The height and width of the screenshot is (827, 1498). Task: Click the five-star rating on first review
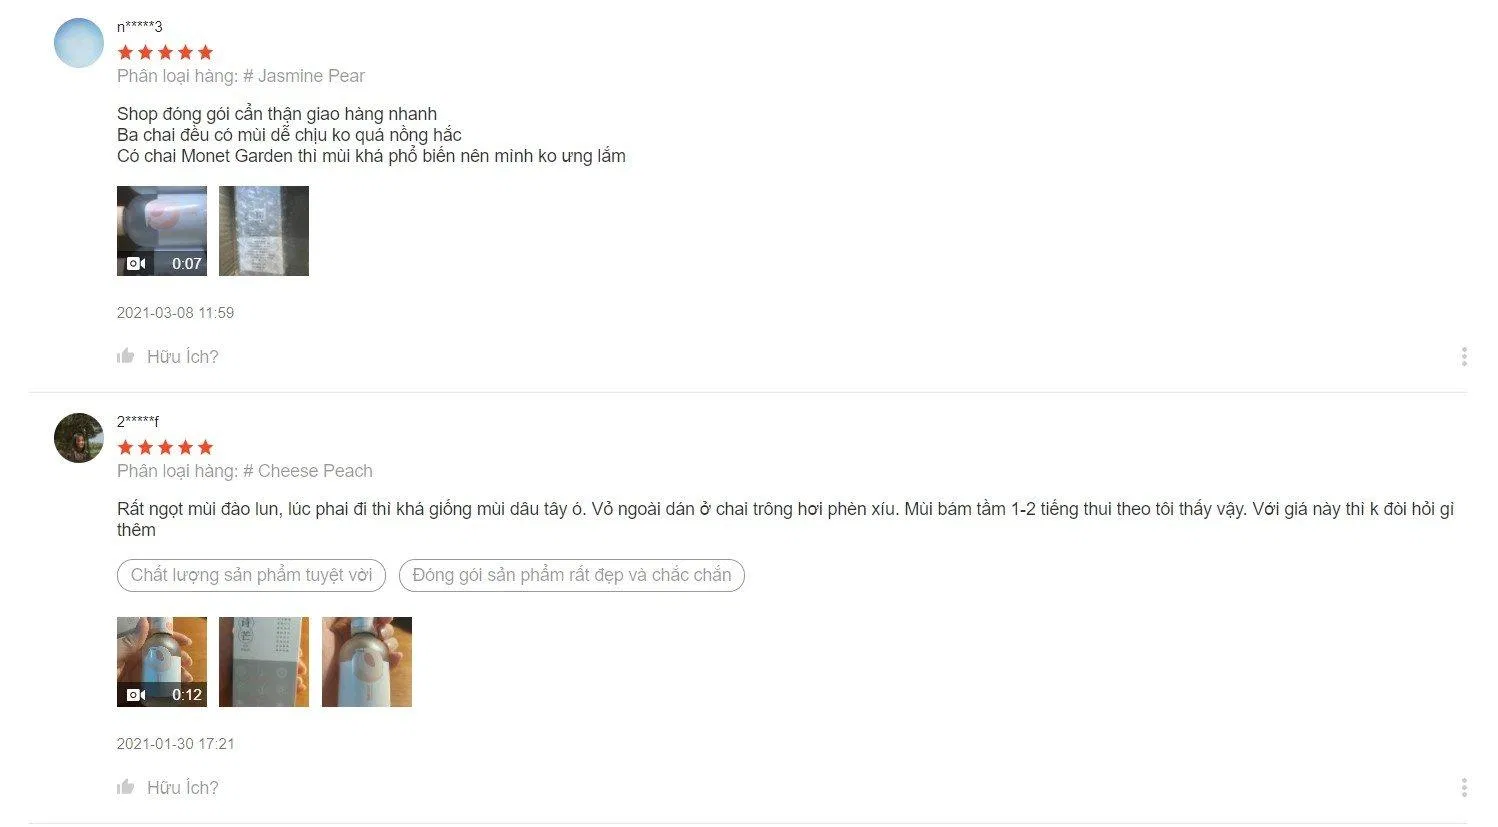(x=165, y=52)
